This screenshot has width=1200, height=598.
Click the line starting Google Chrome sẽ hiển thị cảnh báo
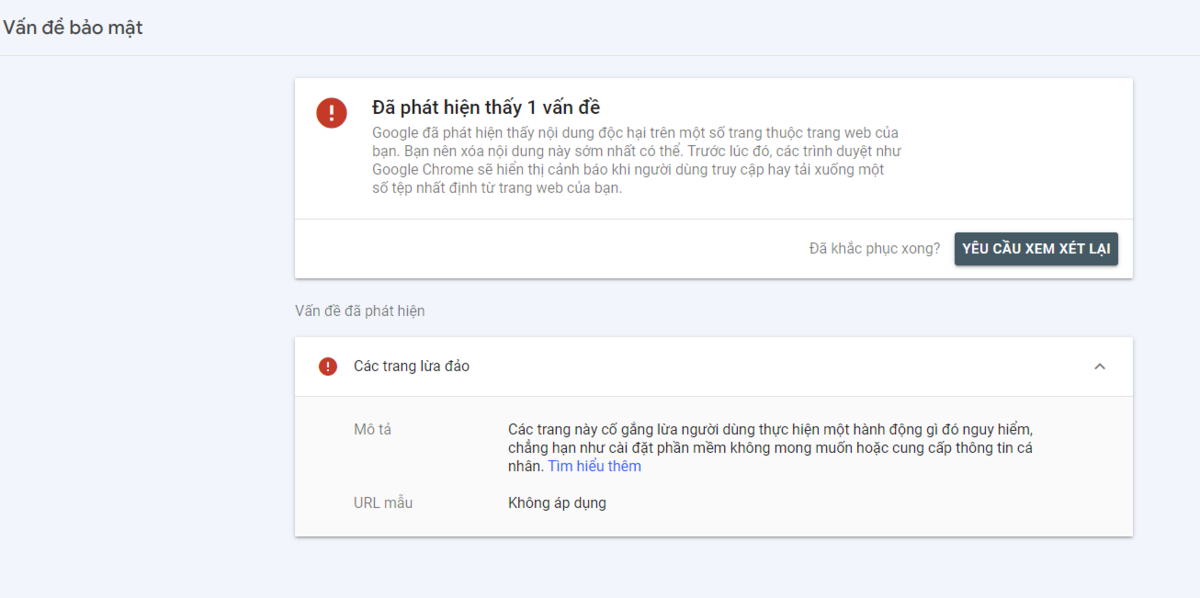(x=628, y=170)
